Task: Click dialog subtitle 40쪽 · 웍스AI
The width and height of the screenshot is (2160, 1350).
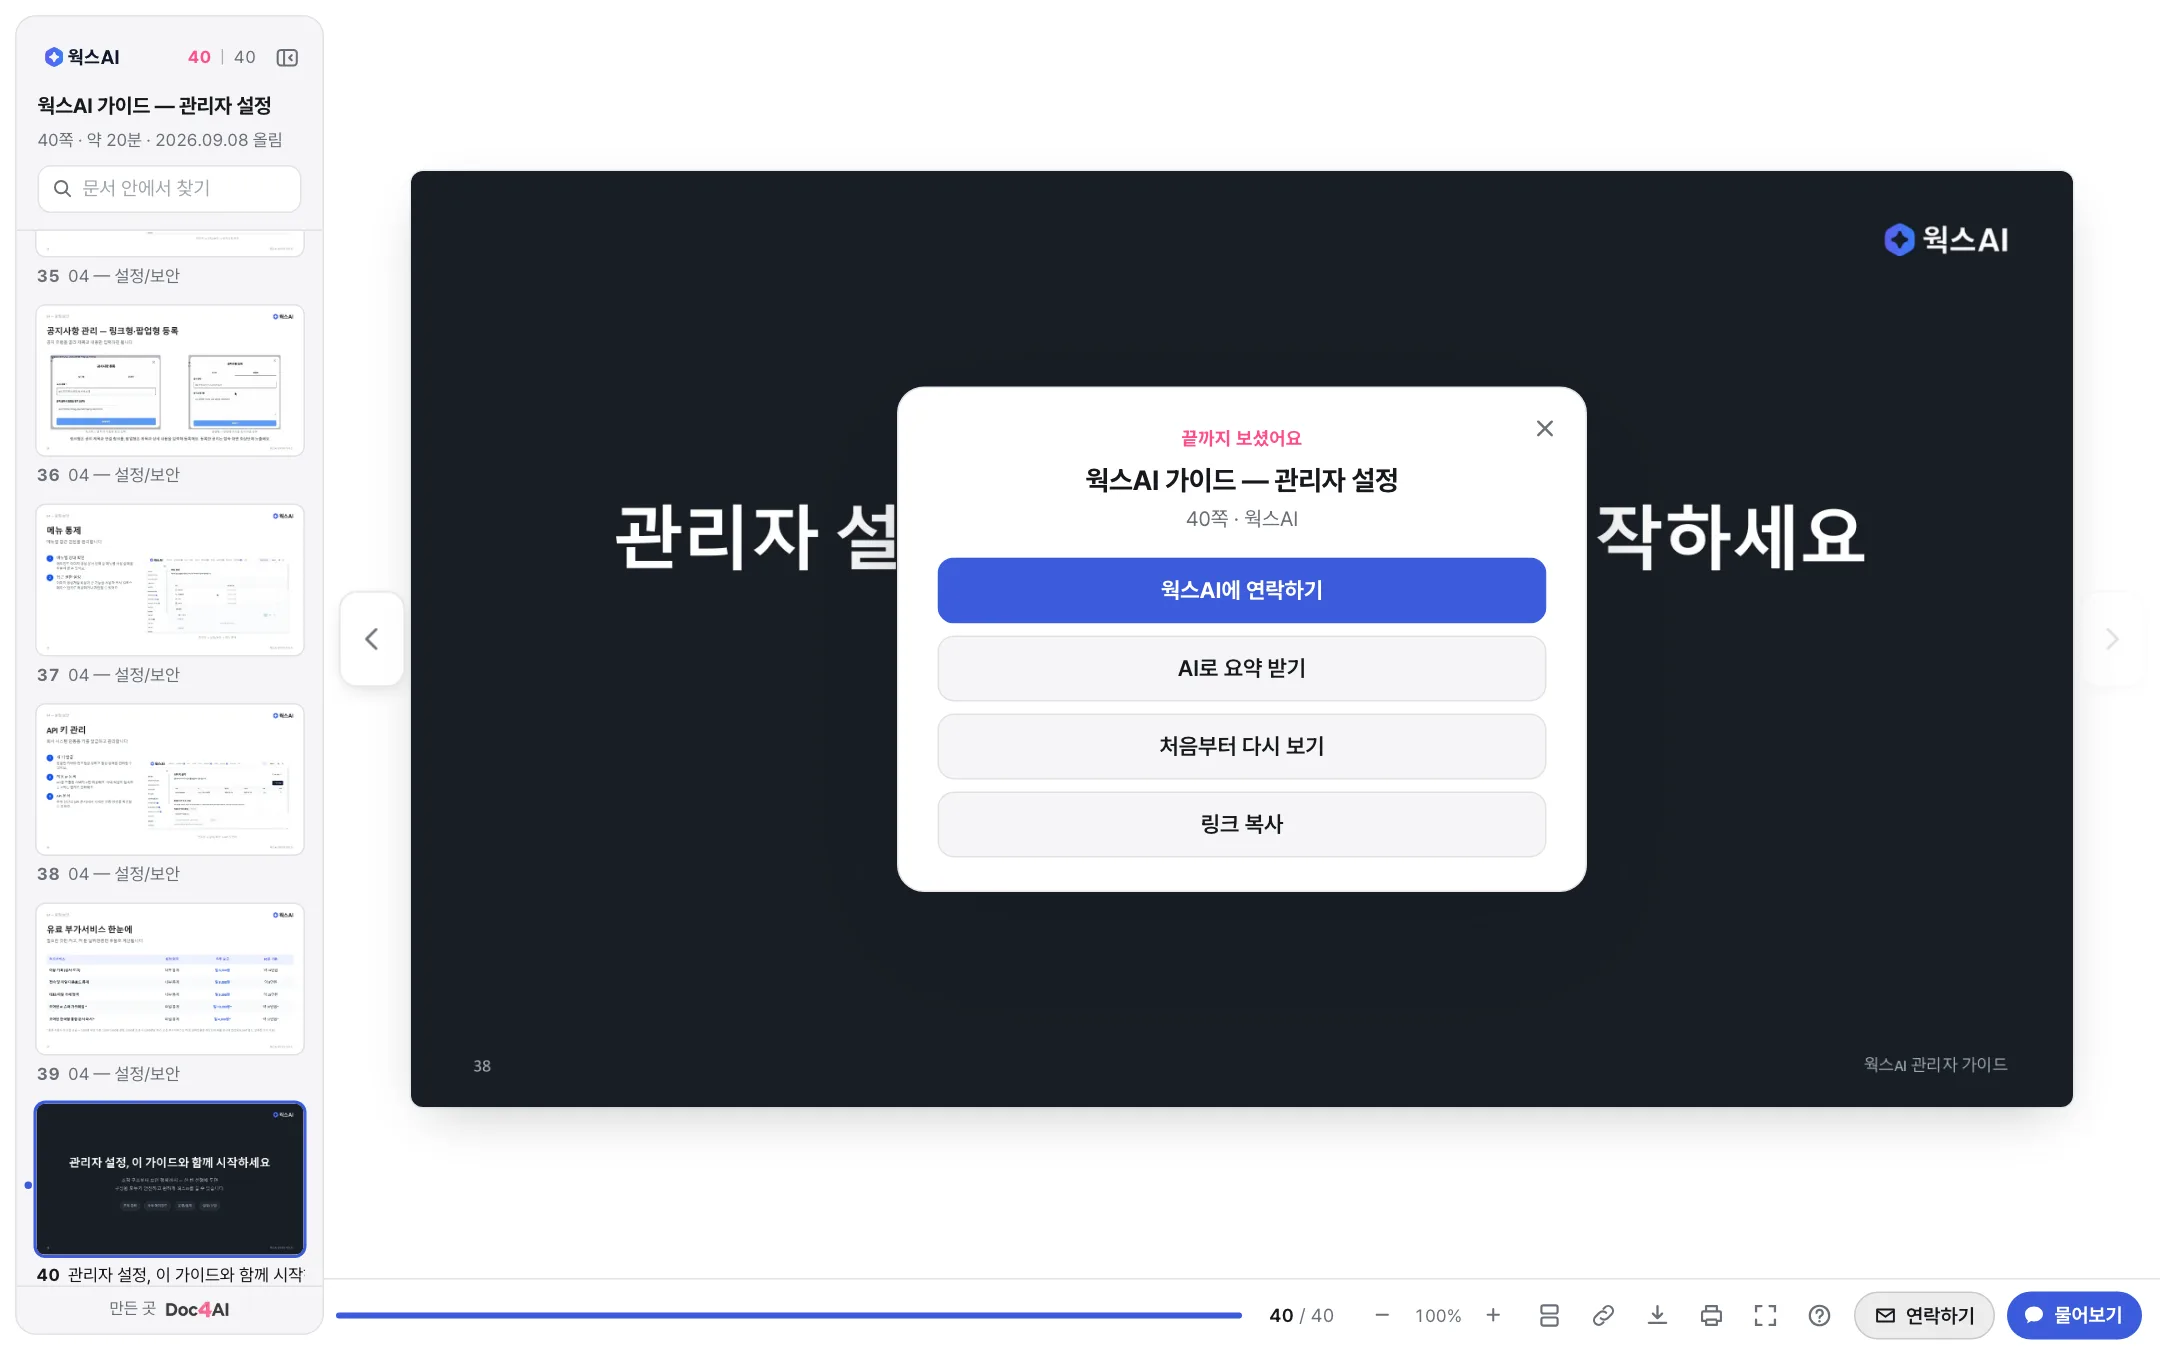Action: coord(1241,519)
